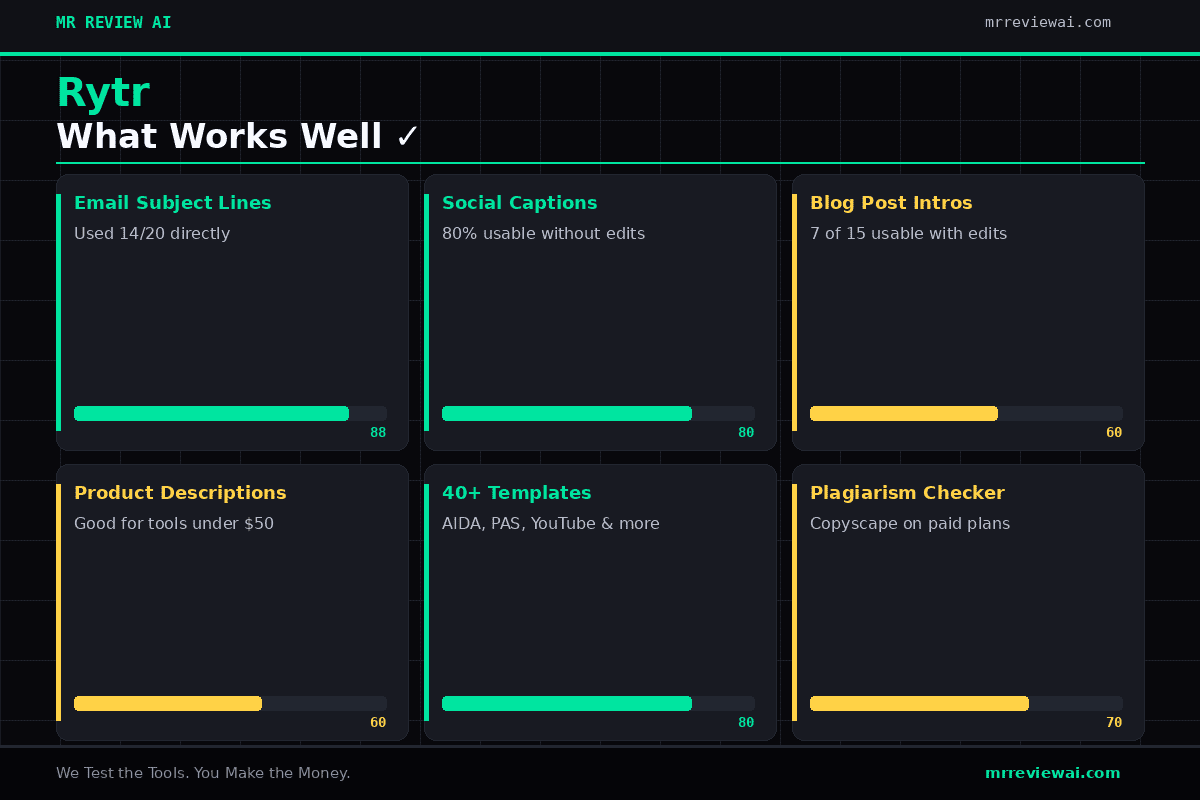Image resolution: width=1200 pixels, height=800 pixels.
Task: Click the 60 score under Blog Post Intros
Action: (x=1114, y=433)
